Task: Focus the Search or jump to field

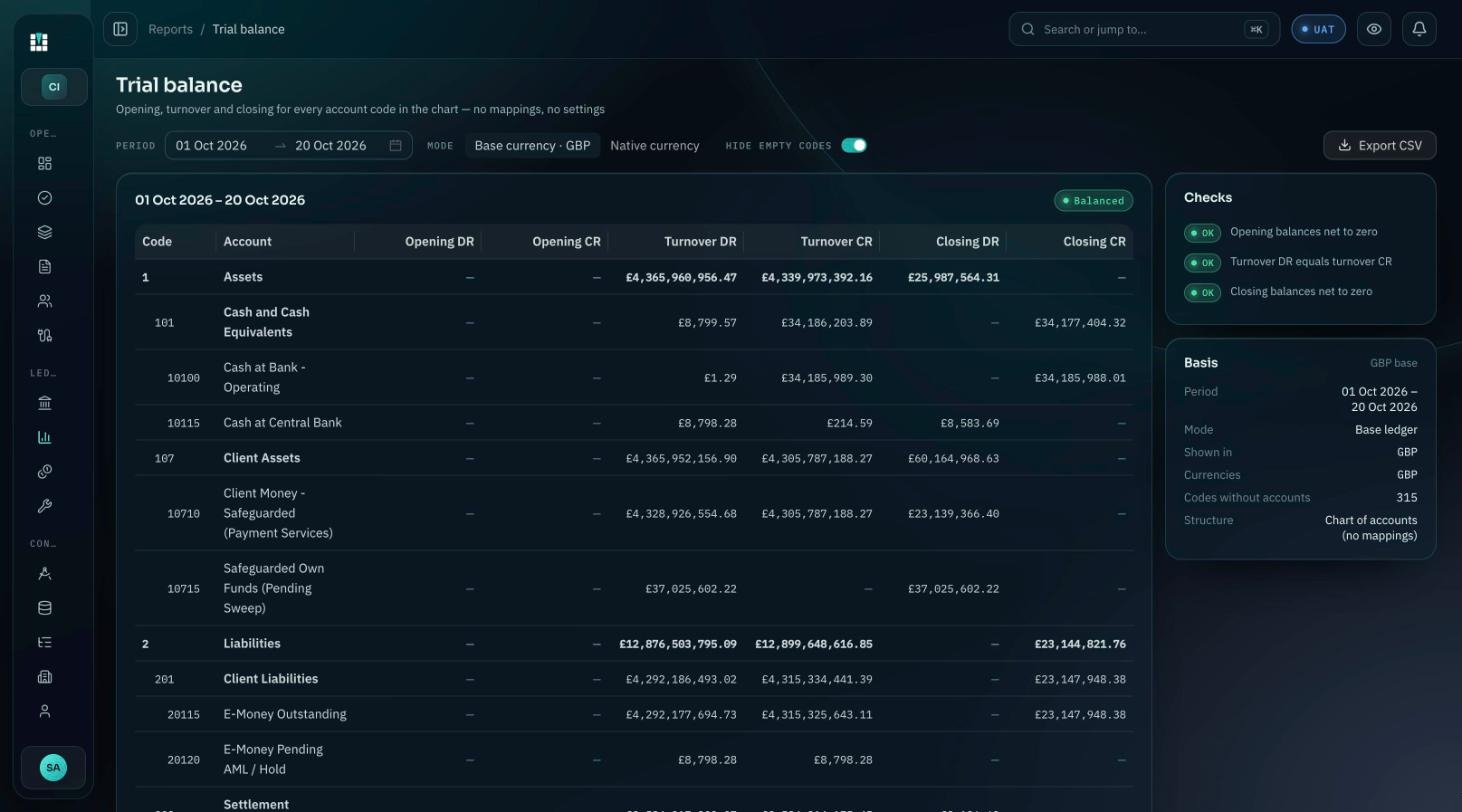Action: point(1144,29)
